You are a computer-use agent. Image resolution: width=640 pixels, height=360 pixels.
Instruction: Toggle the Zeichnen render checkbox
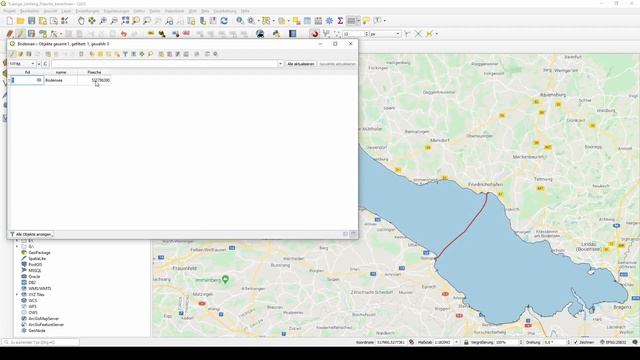pos(576,342)
